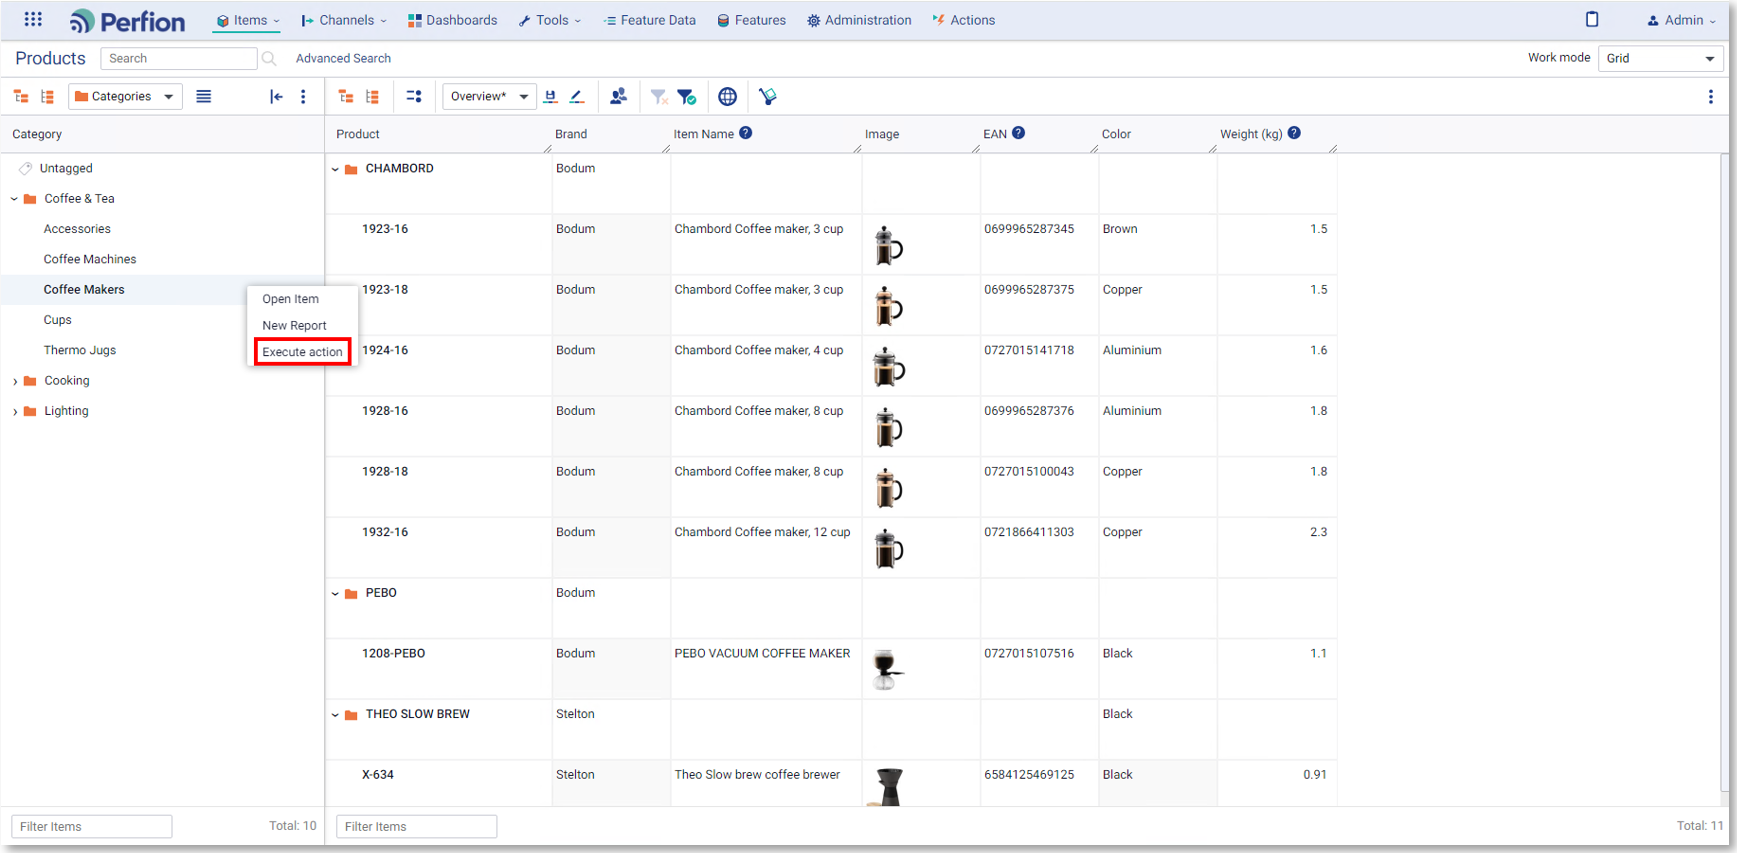Screen dimensions: 1737x853
Task: Expand the Cooking category
Action: coord(14,381)
